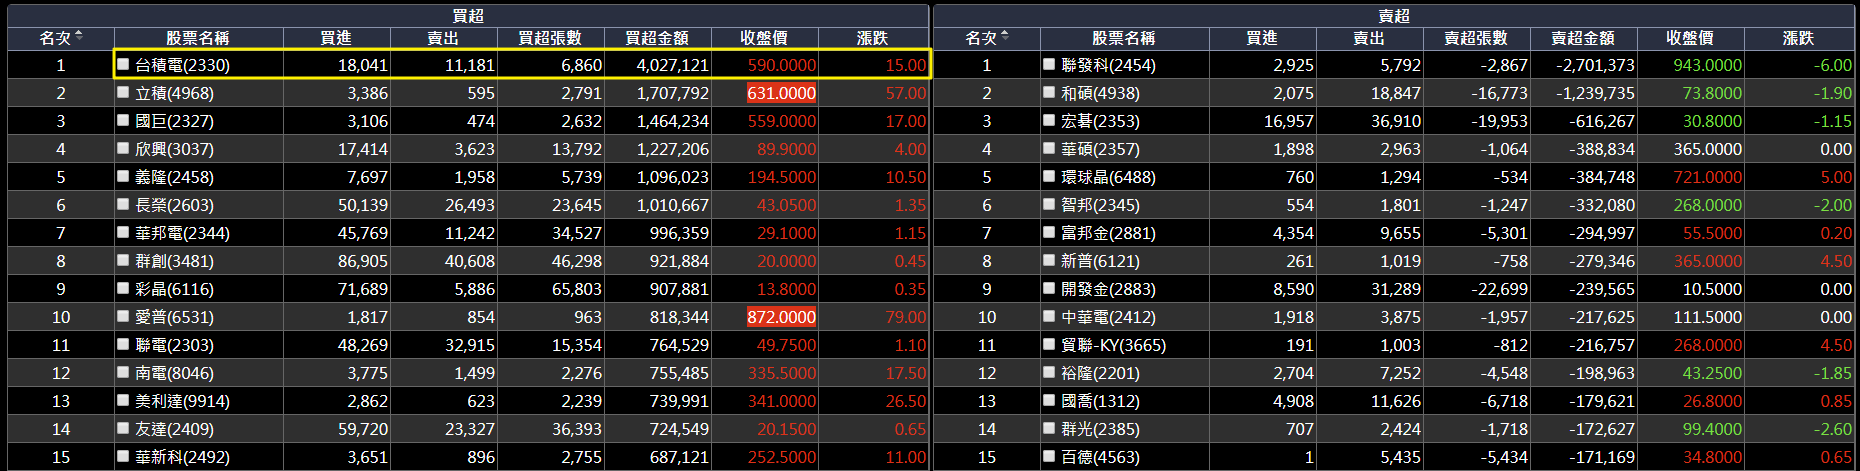The height and width of the screenshot is (471, 1860).
Task: Mark the checkbox next to 中華電(2412)
Action: (x=1049, y=316)
